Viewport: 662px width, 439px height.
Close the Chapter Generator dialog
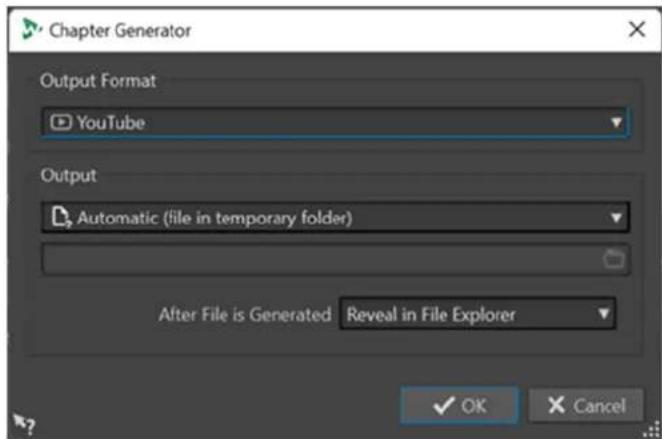click(x=637, y=30)
